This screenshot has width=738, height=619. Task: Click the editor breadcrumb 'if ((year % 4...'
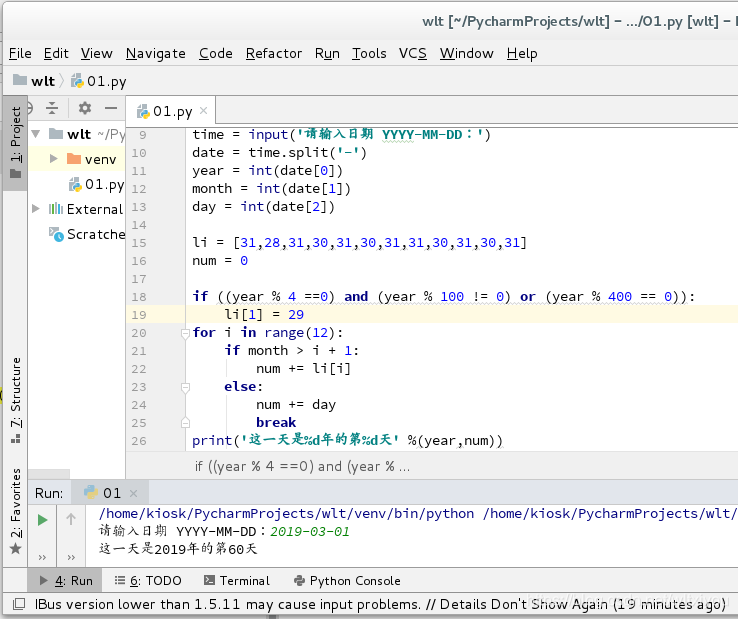click(303, 466)
